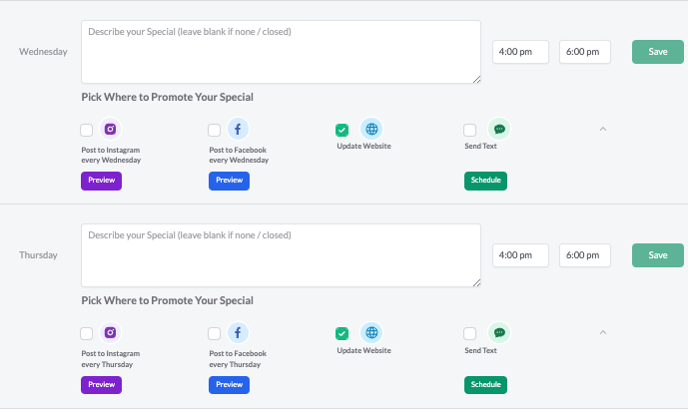Check Post to Facebook every Thursday
Screen dimensions: 688x409
coord(214,334)
